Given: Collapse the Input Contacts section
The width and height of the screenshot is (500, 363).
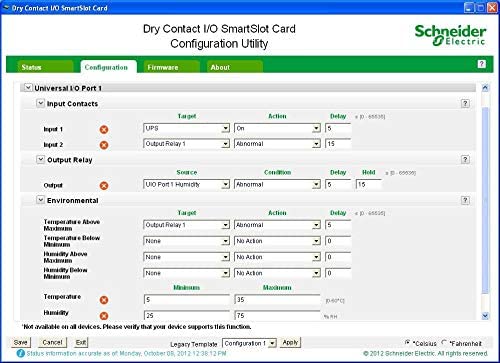Looking at the screenshot, I should 40,103.
